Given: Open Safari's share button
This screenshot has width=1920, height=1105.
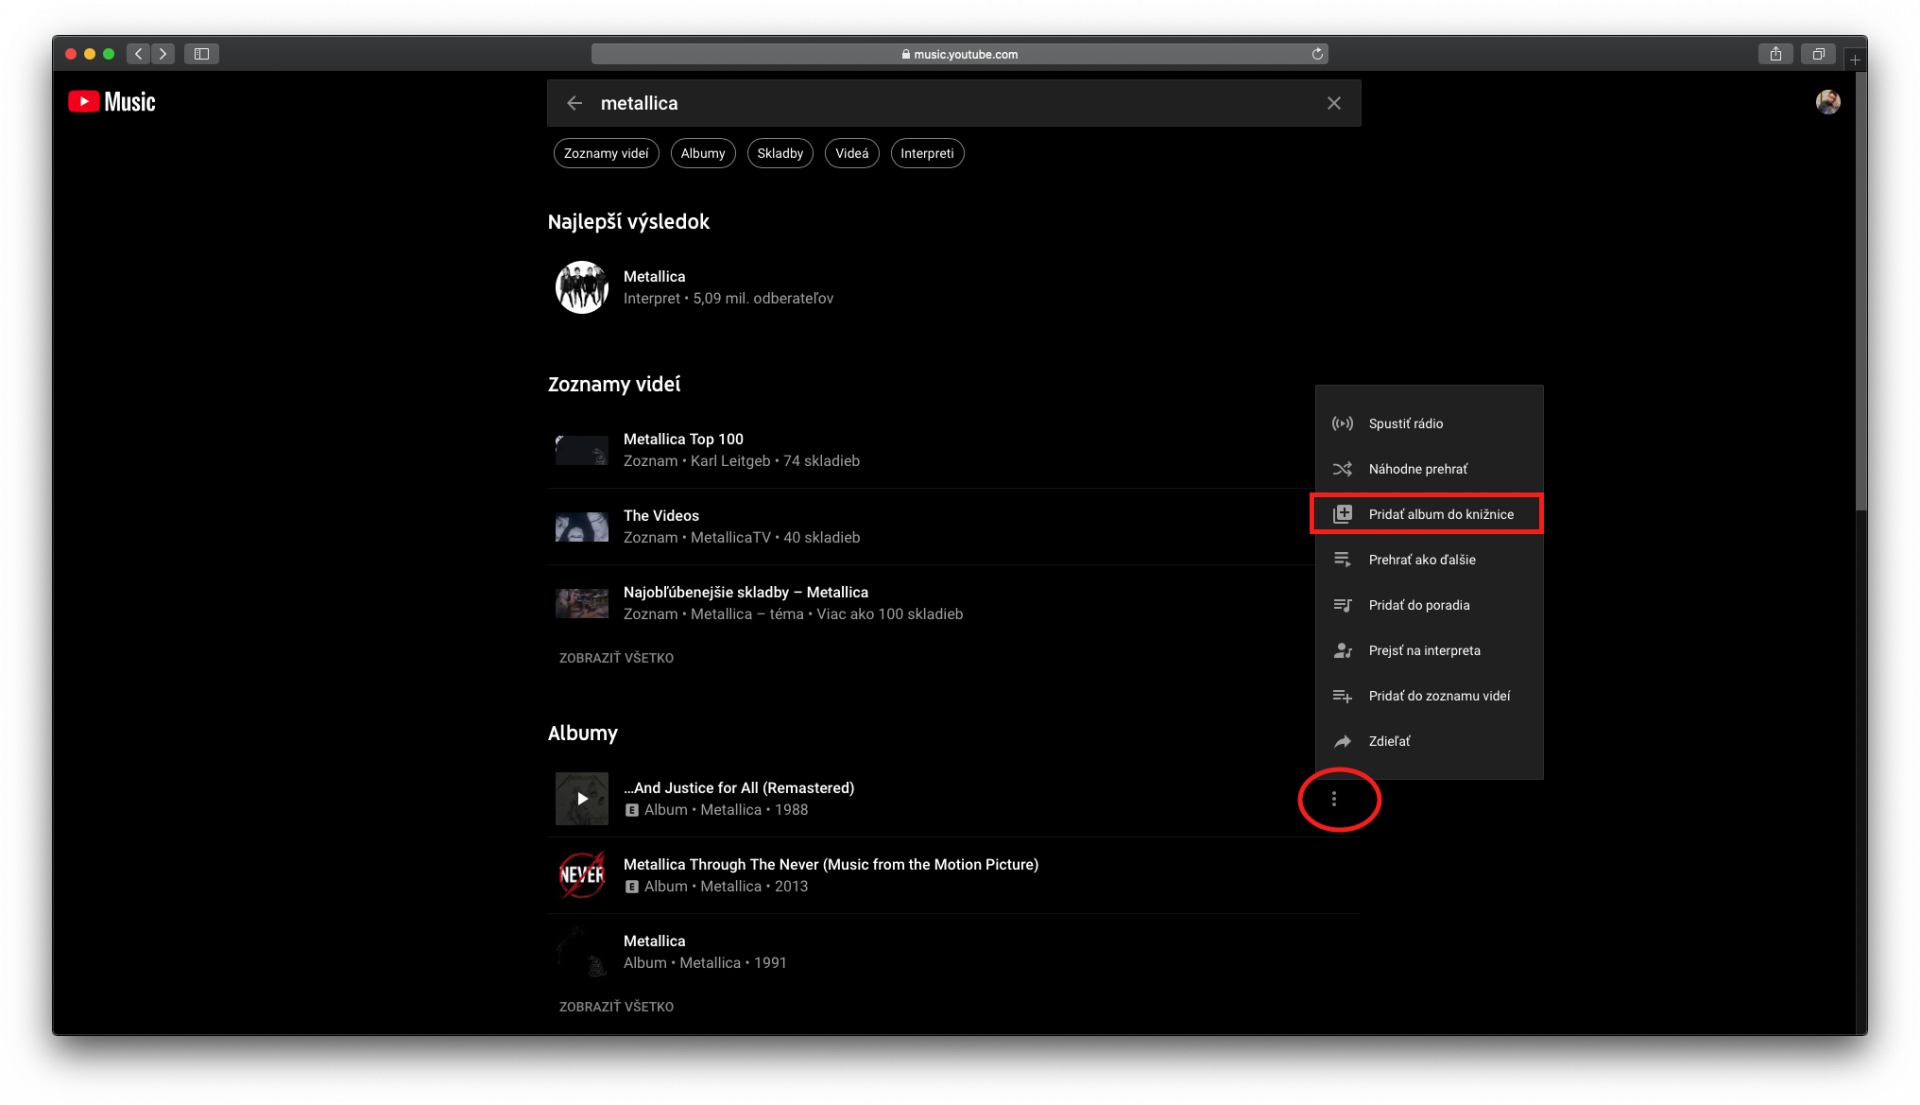Looking at the screenshot, I should [x=1775, y=54].
